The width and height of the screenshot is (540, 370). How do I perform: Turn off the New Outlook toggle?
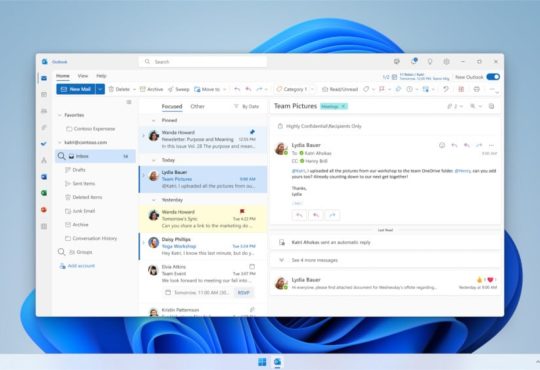pyautogui.click(x=493, y=77)
